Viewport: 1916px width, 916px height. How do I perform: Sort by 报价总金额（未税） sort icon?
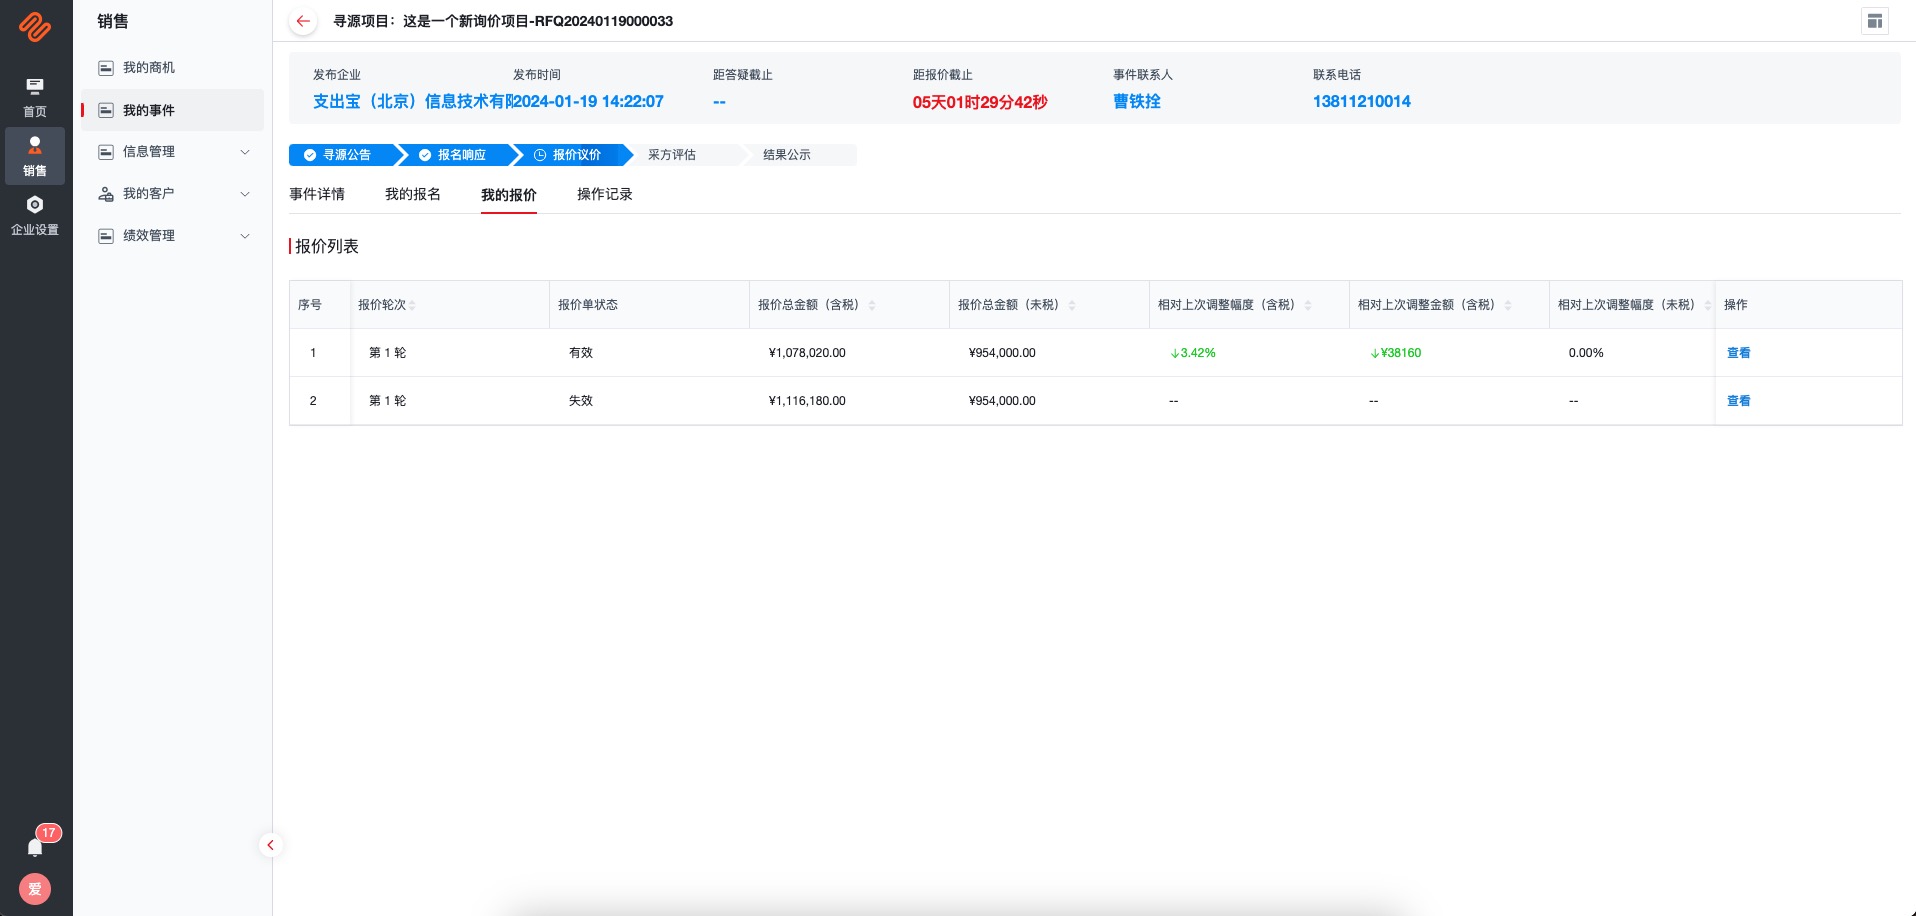coord(1072,305)
